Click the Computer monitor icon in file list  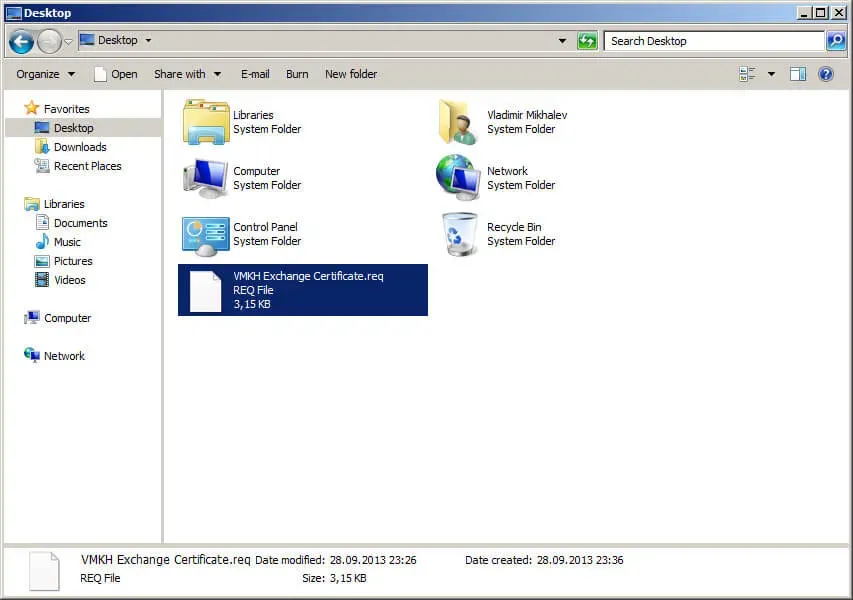coord(205,178)
